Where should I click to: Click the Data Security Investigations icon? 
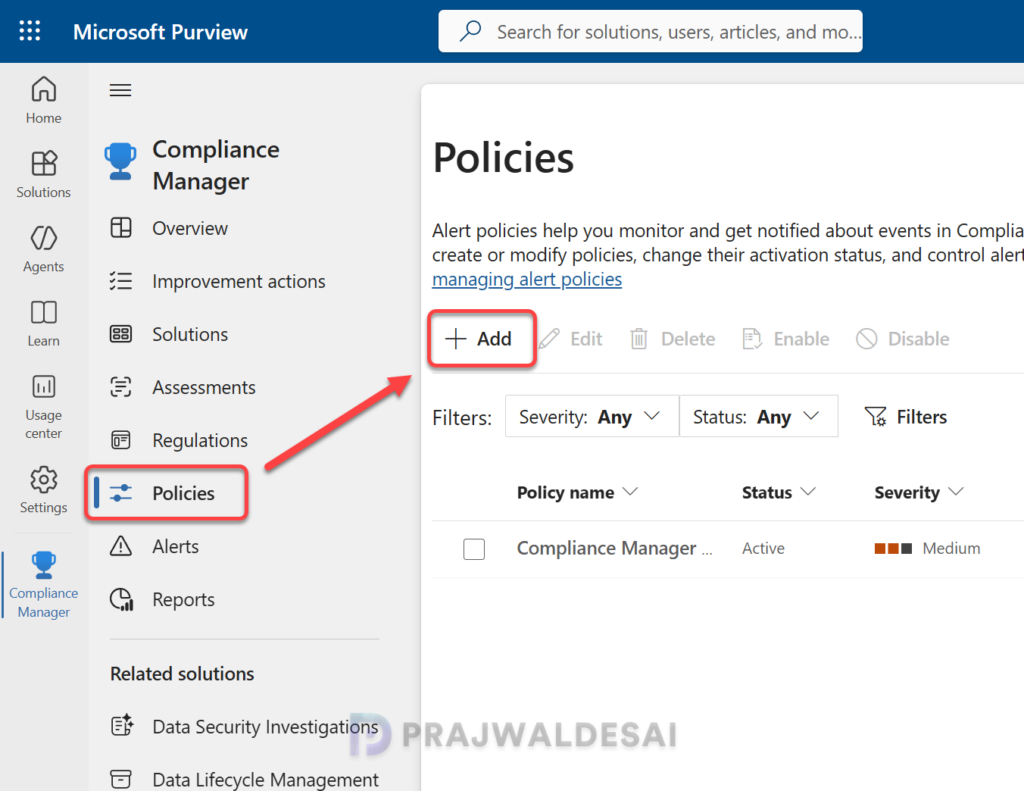122,726
